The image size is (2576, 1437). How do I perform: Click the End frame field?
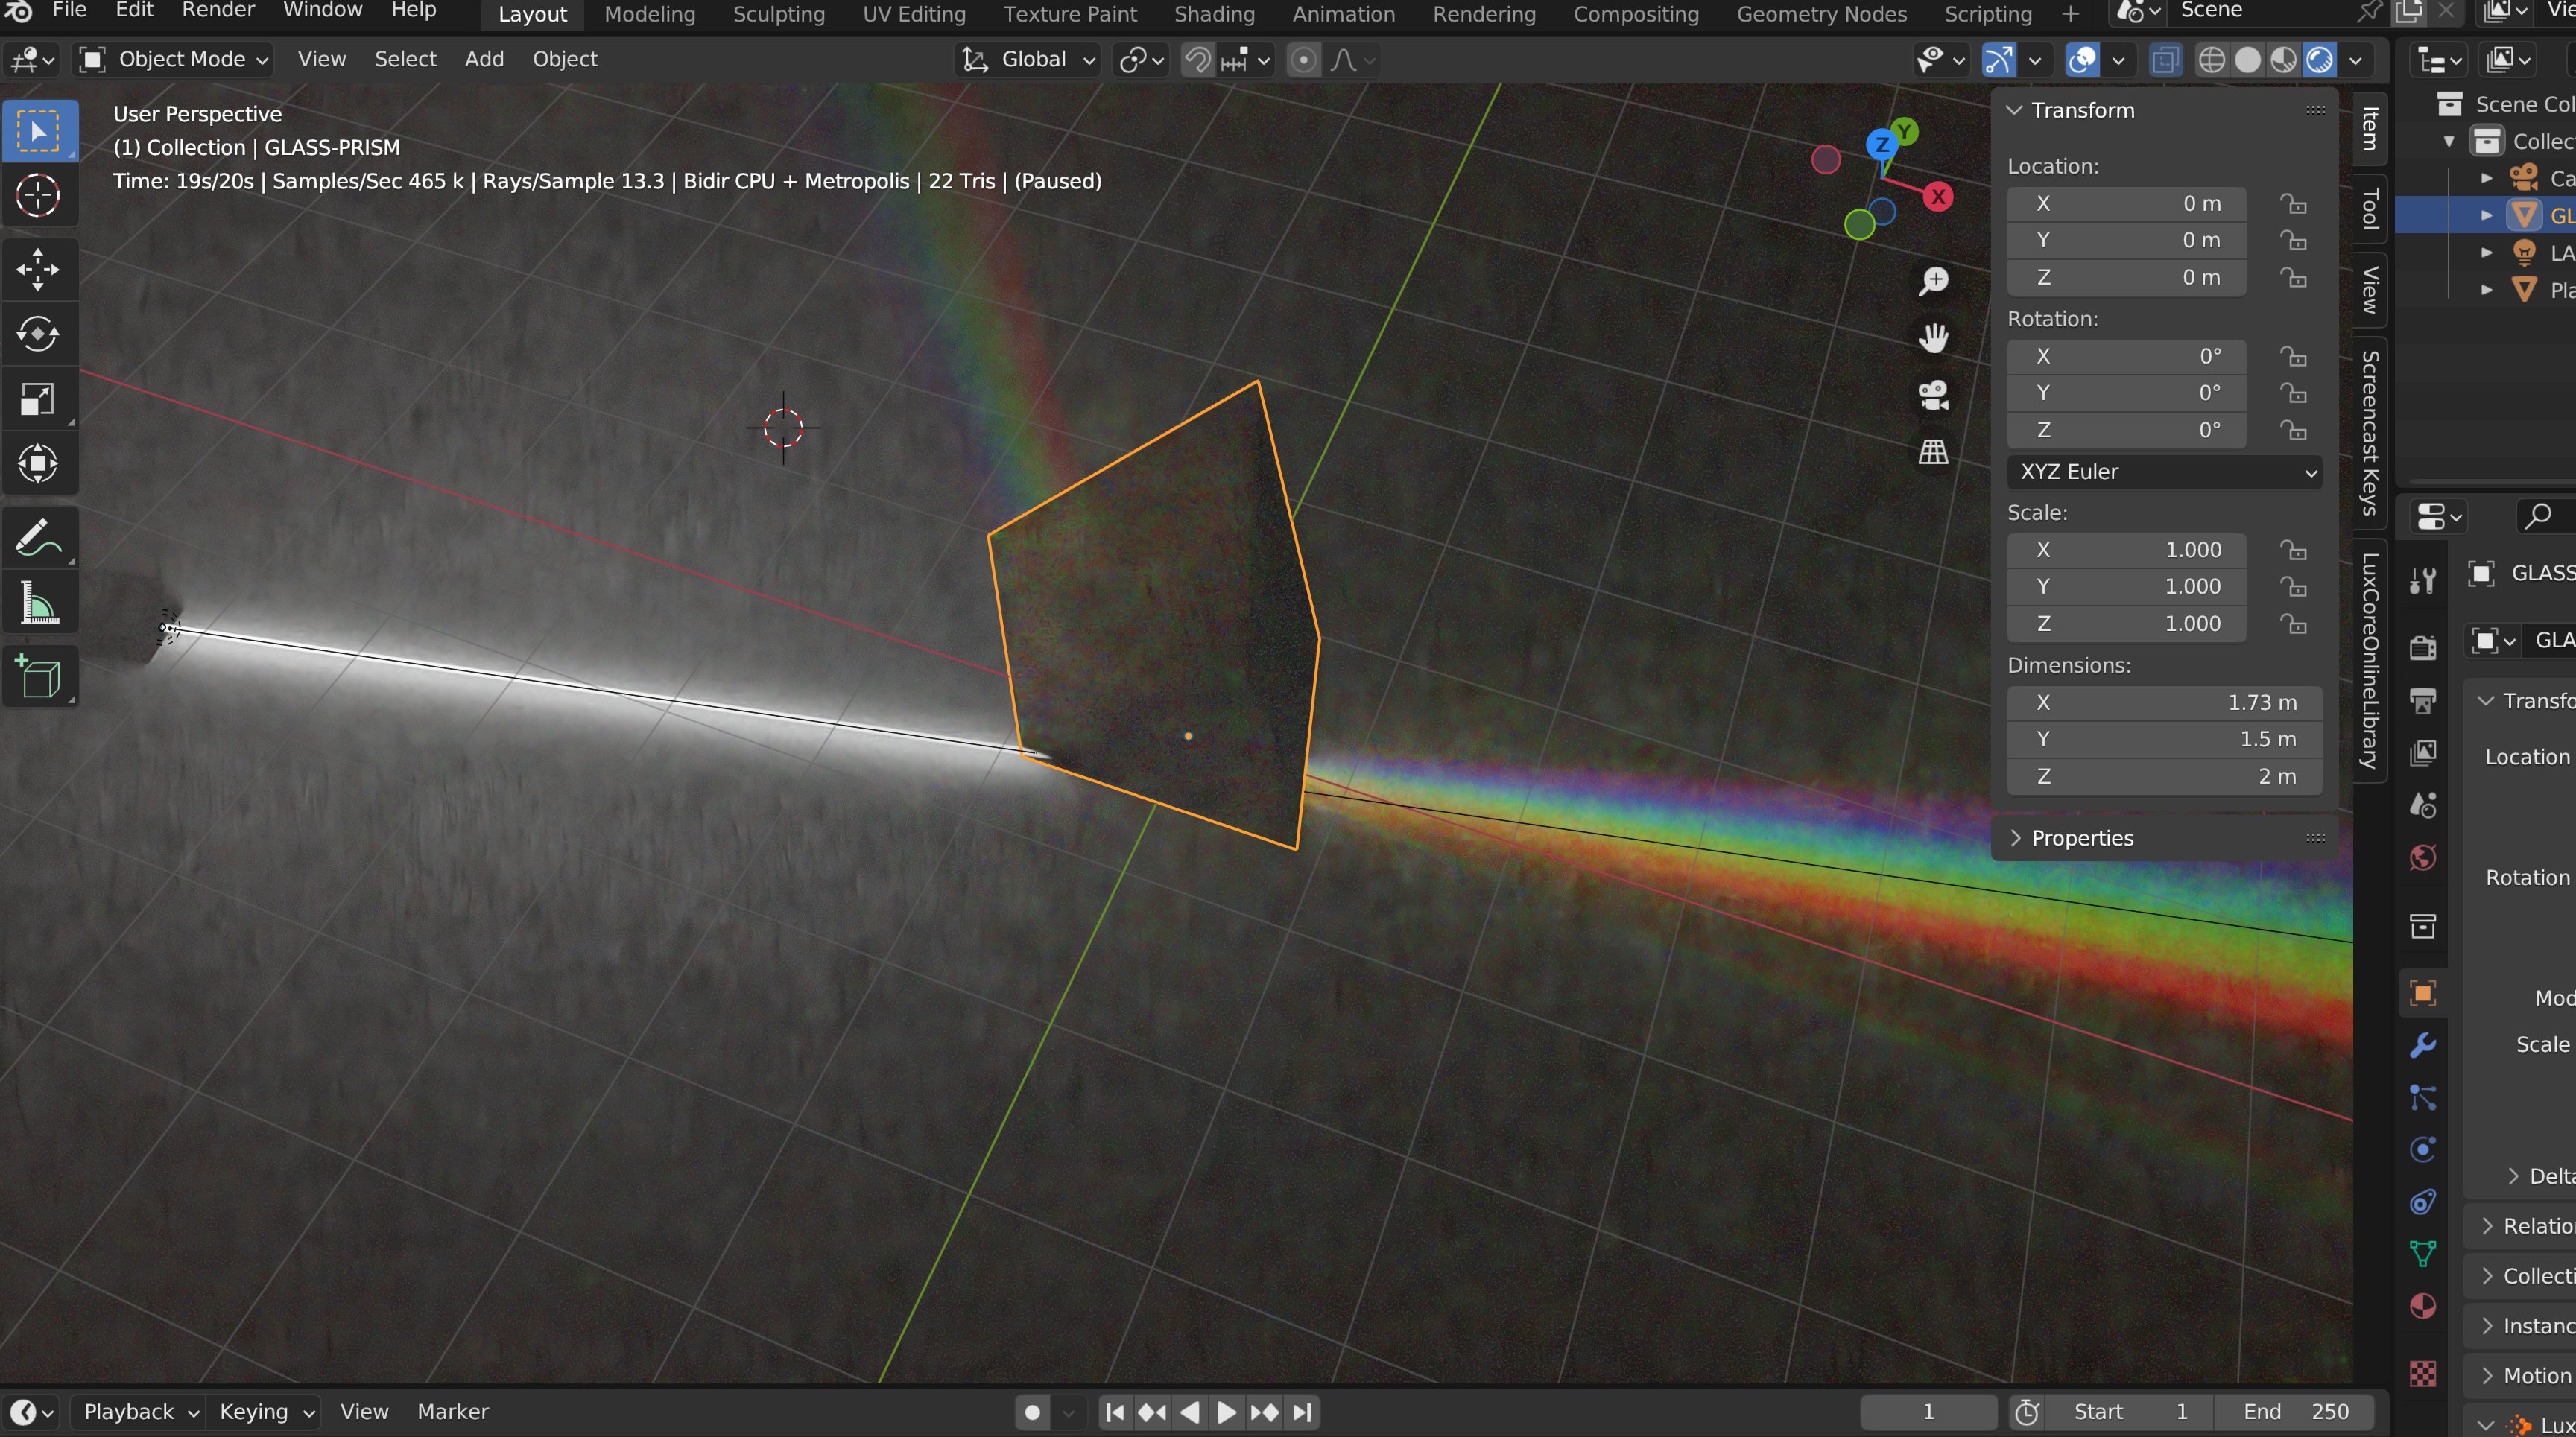point(2295,1411)
